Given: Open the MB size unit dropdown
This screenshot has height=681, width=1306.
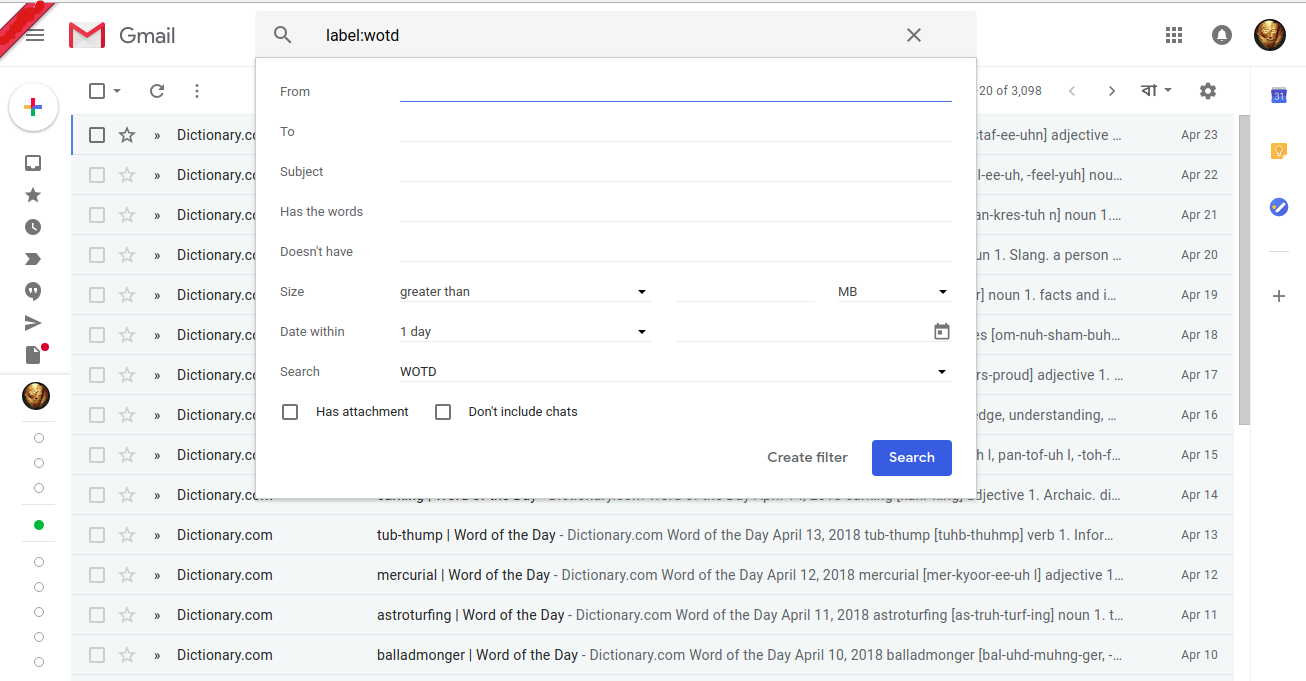Looking at the screenshot, I should click(x=894, y=292).
